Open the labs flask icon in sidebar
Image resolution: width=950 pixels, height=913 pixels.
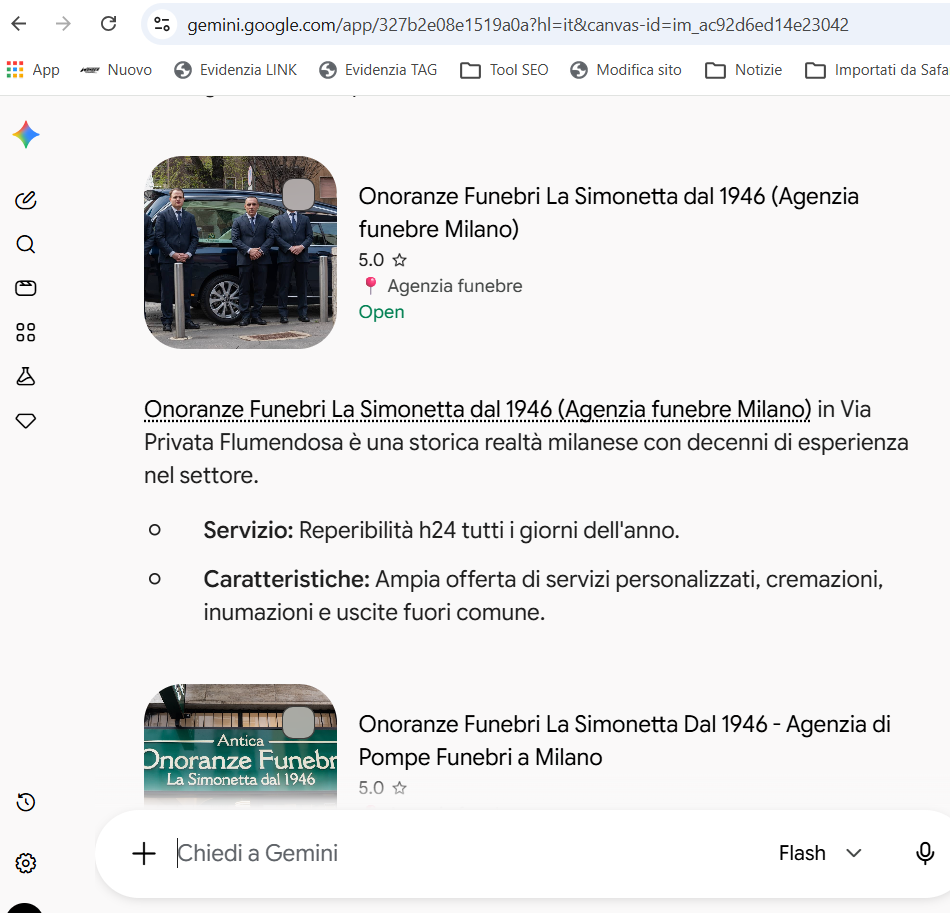(25, 376)
